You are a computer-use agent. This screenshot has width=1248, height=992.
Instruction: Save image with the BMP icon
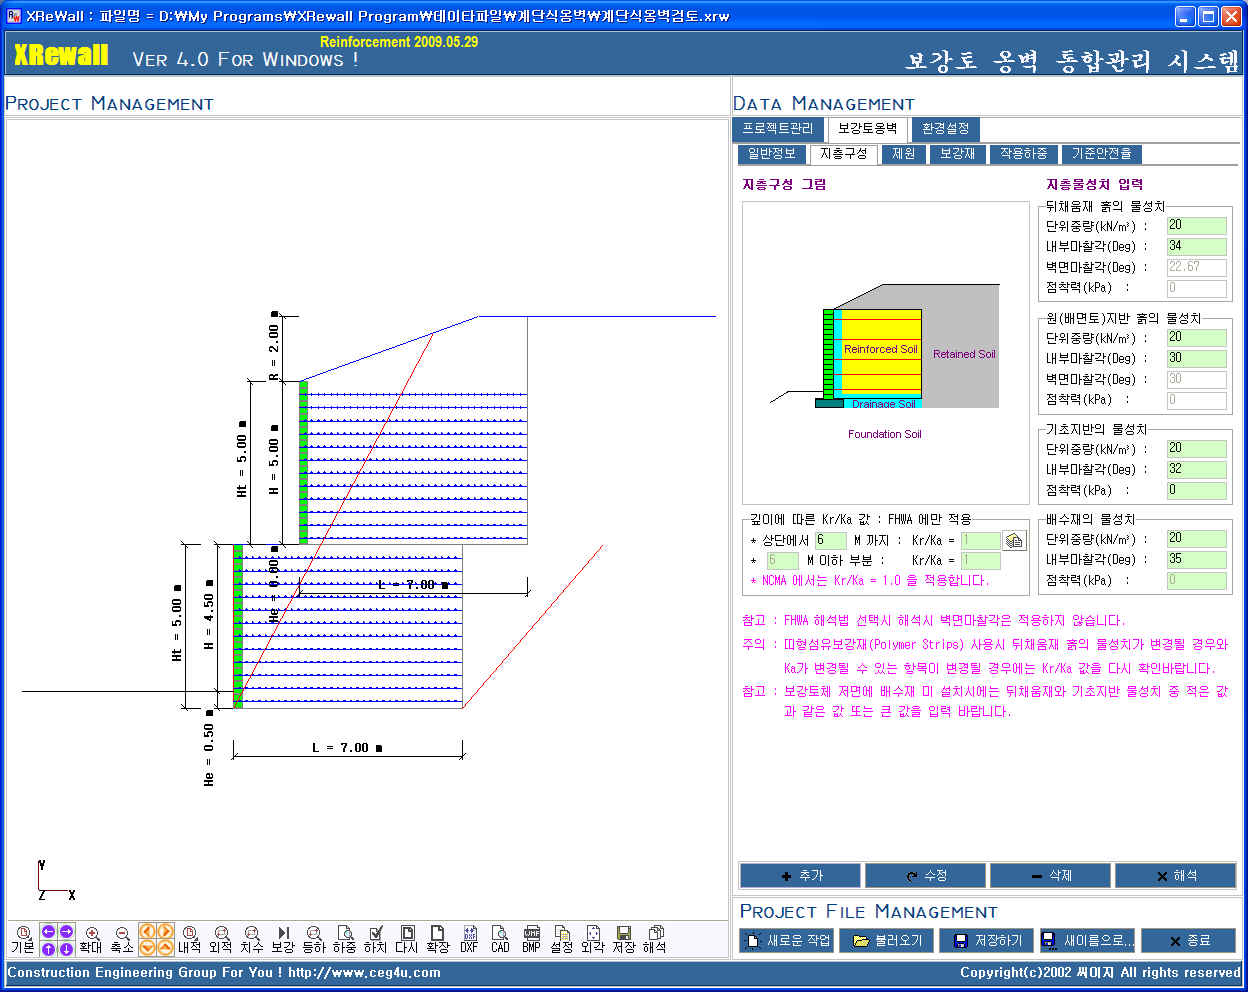pyautogui.click(x=531, y=939)
